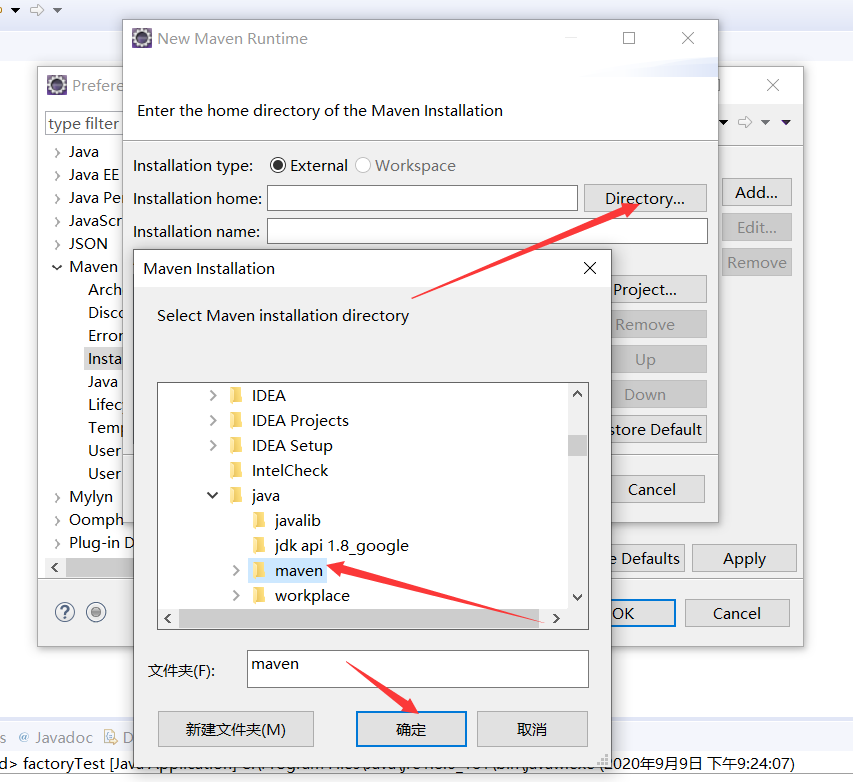Click the folder tree scroll right arrow
Screen dimensions: 853x782
click(556, 618)
